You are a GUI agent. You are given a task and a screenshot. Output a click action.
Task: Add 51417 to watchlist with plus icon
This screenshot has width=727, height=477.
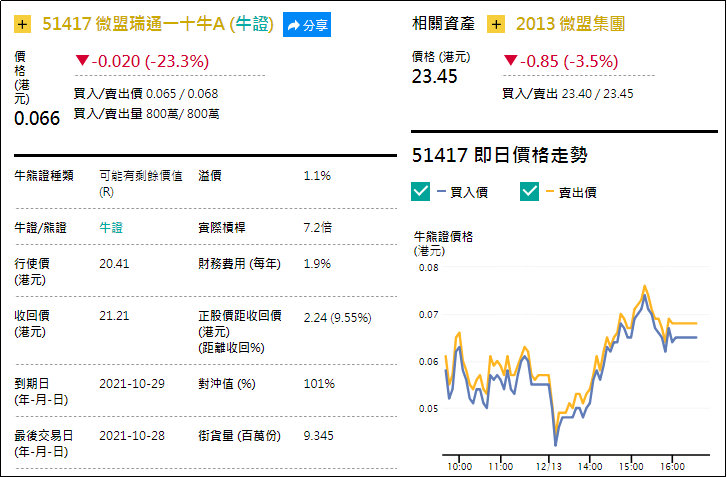pos(22,24)
